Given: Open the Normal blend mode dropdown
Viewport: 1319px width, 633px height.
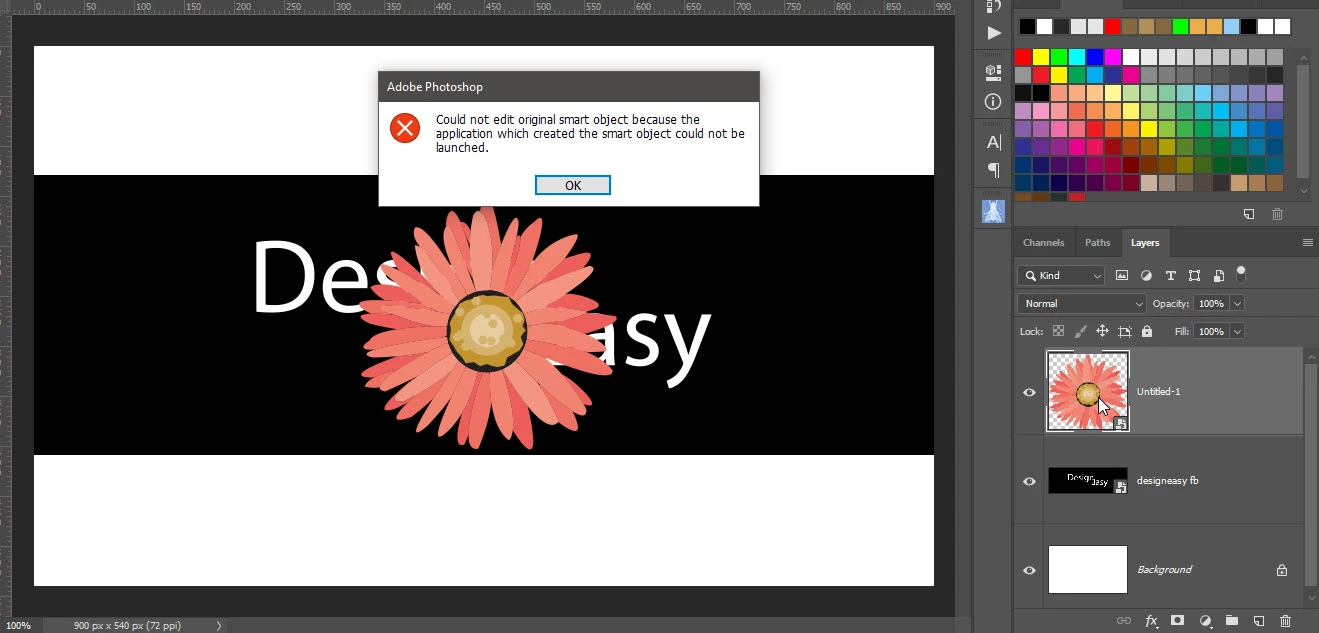Looking at the screenshot, I should 1082,303.
